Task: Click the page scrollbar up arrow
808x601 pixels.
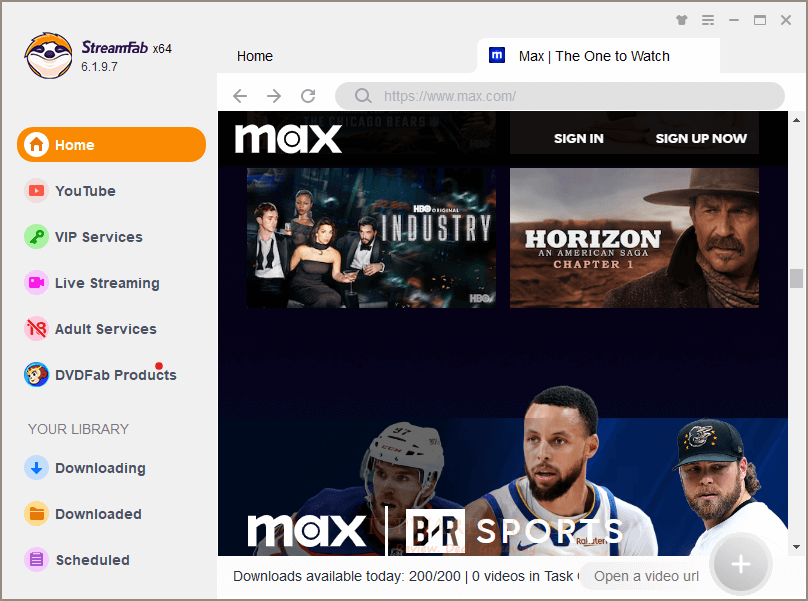Action: point(797,120)
